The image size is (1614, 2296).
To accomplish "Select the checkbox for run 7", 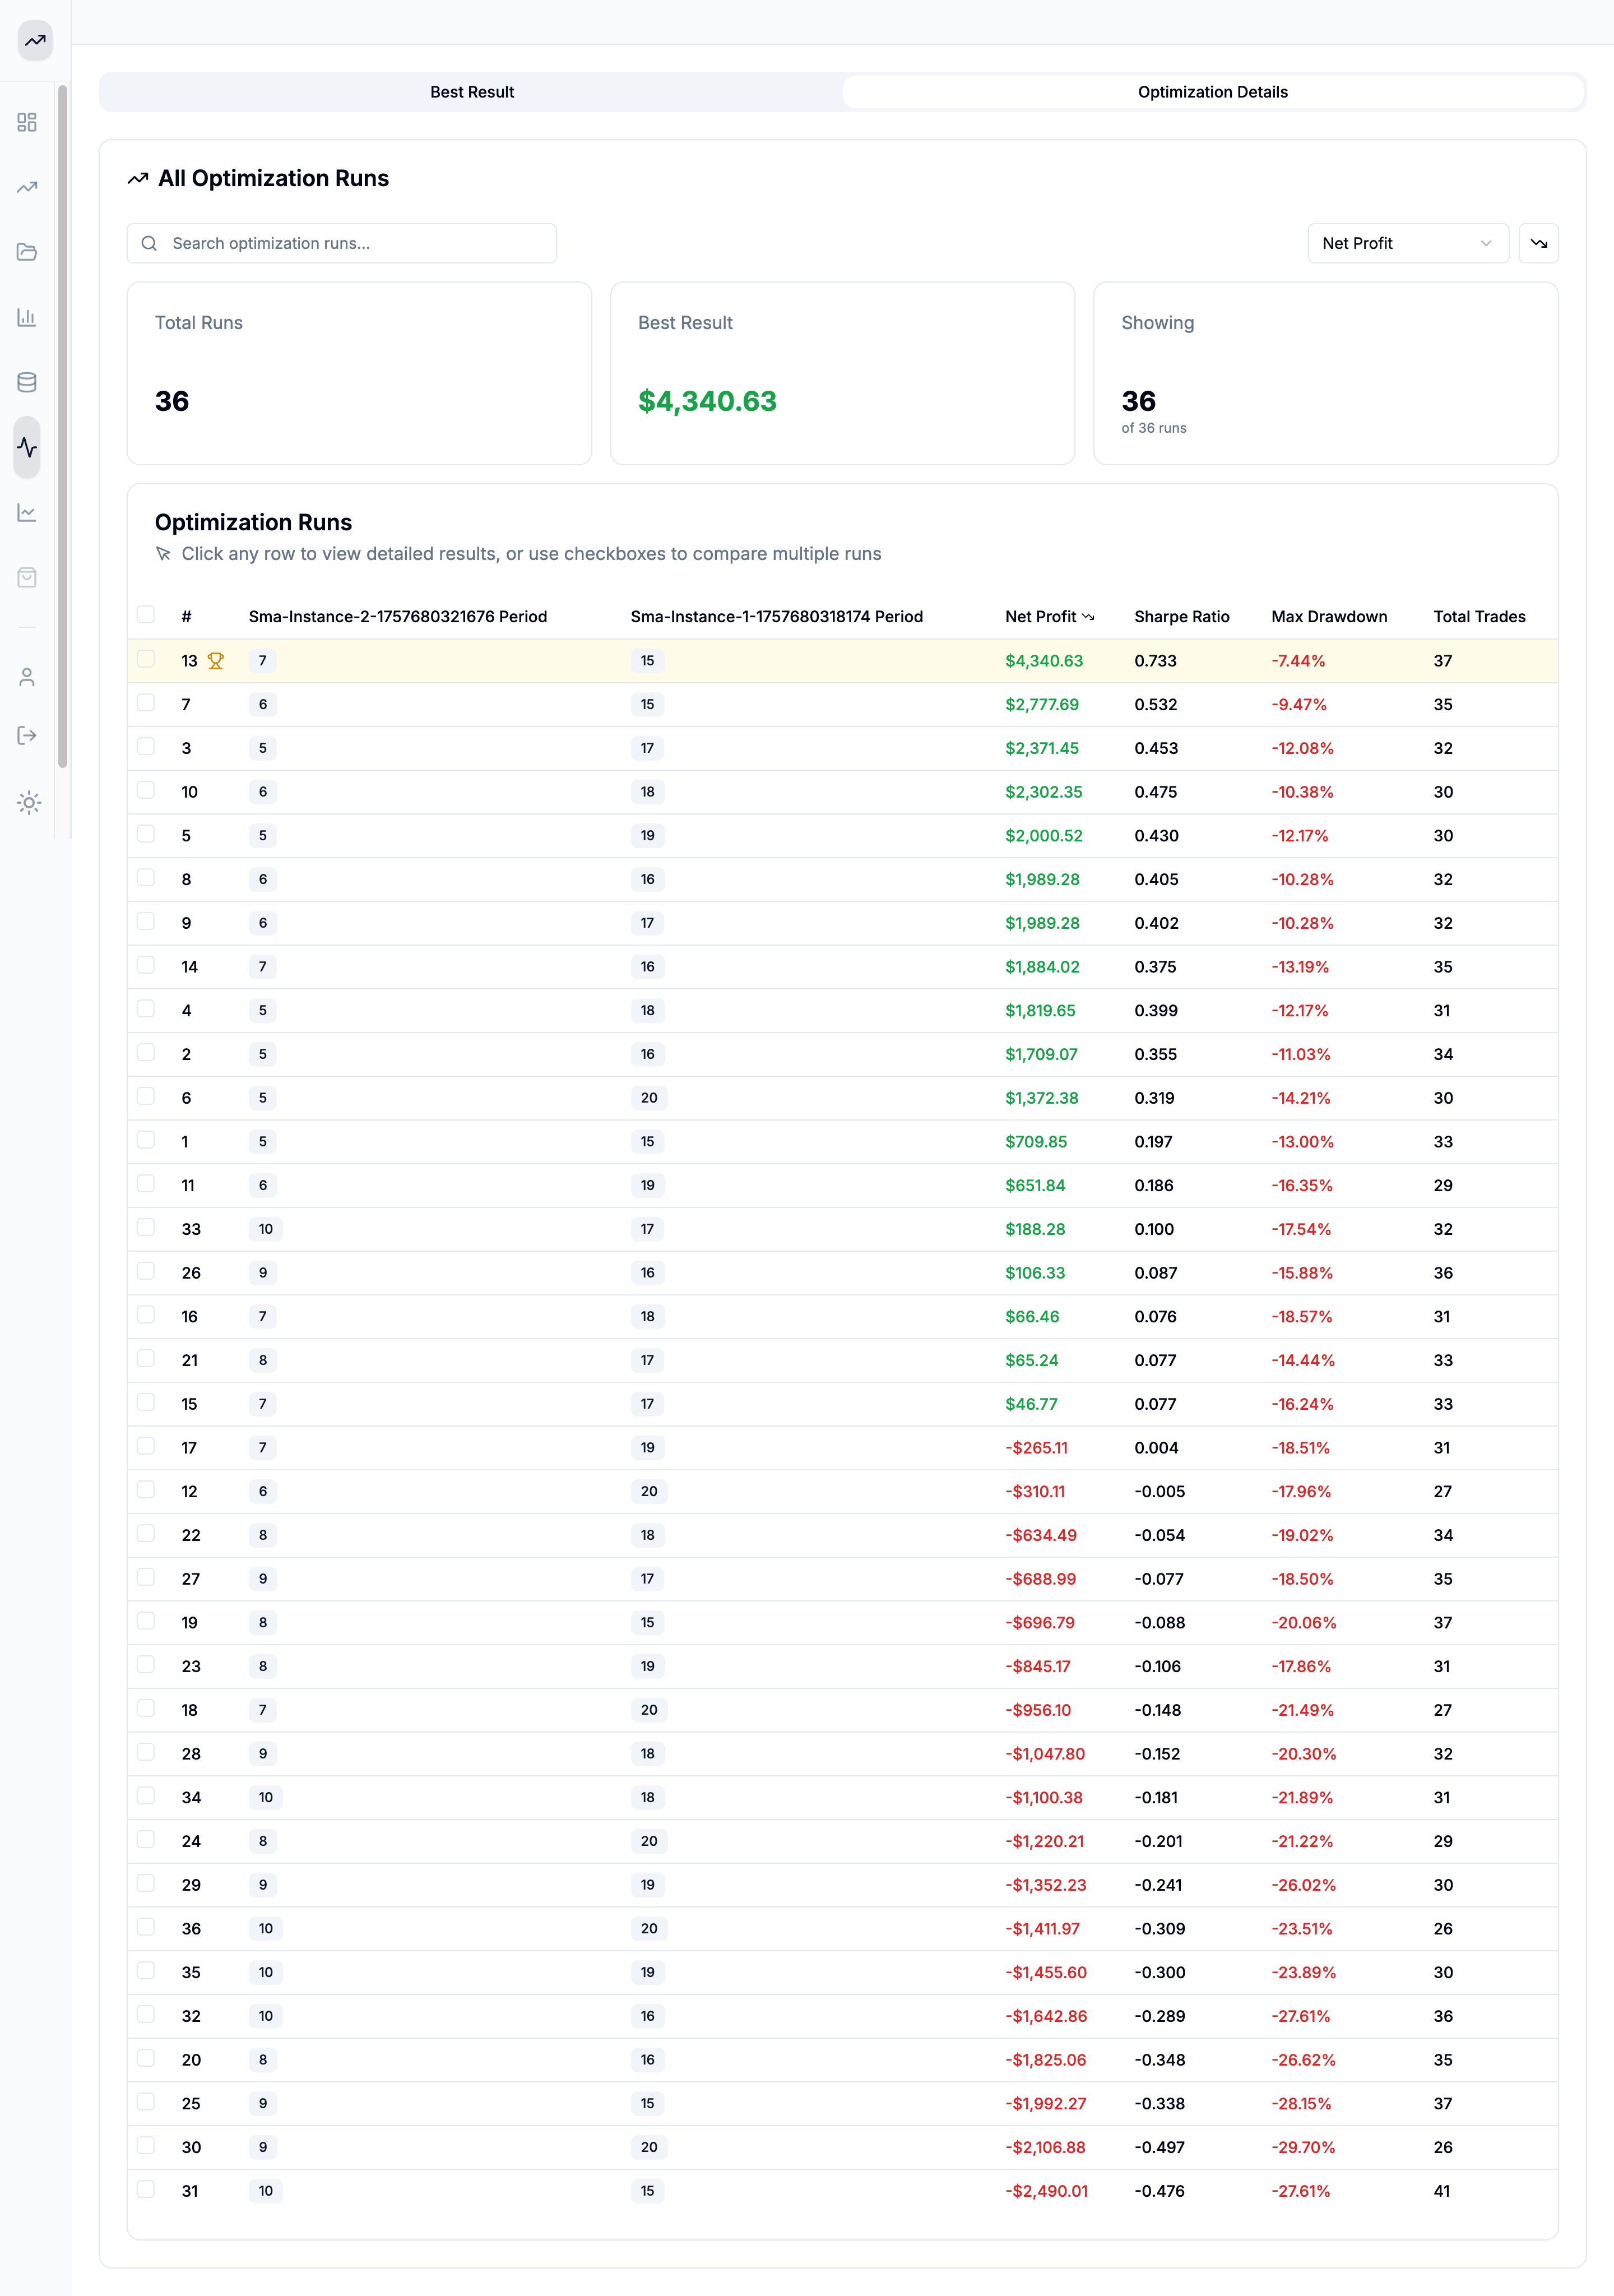I will (146, 703).
